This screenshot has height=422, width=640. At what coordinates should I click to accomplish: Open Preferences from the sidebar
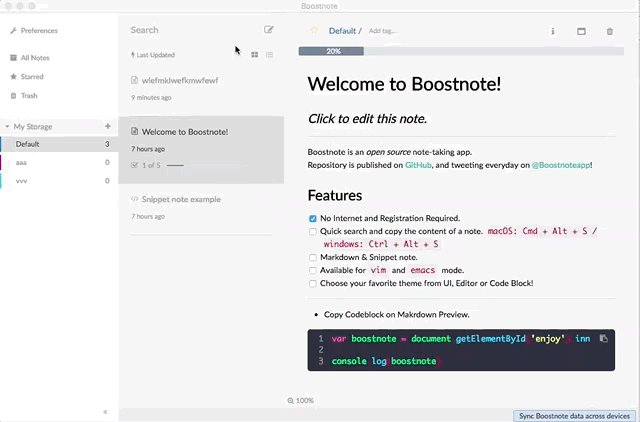(x=34, y=31)
